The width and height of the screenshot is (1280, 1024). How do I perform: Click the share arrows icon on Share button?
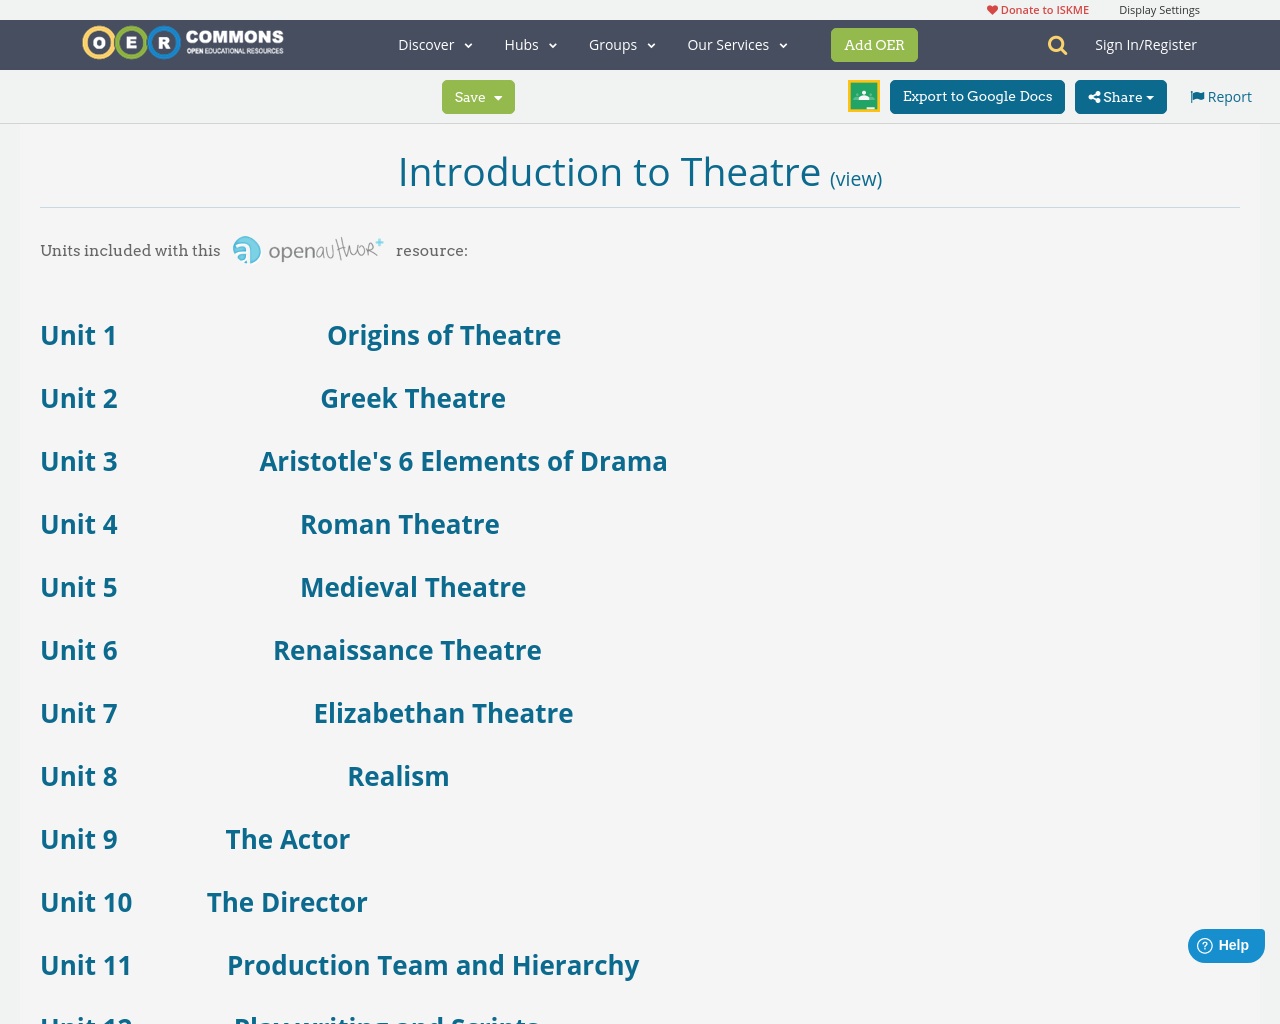tap(1092, 95)
